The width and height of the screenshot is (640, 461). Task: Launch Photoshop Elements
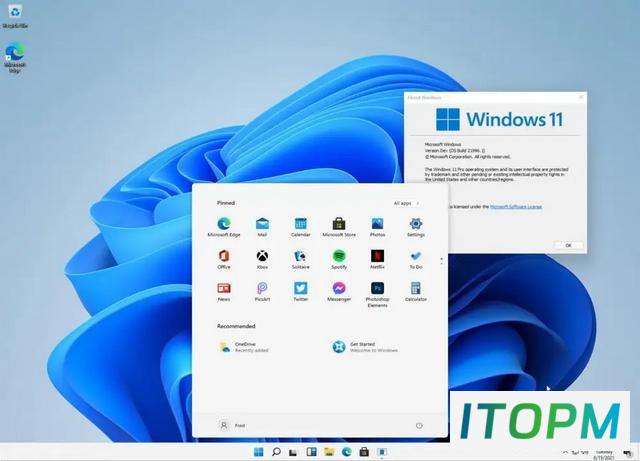point(377,294)
